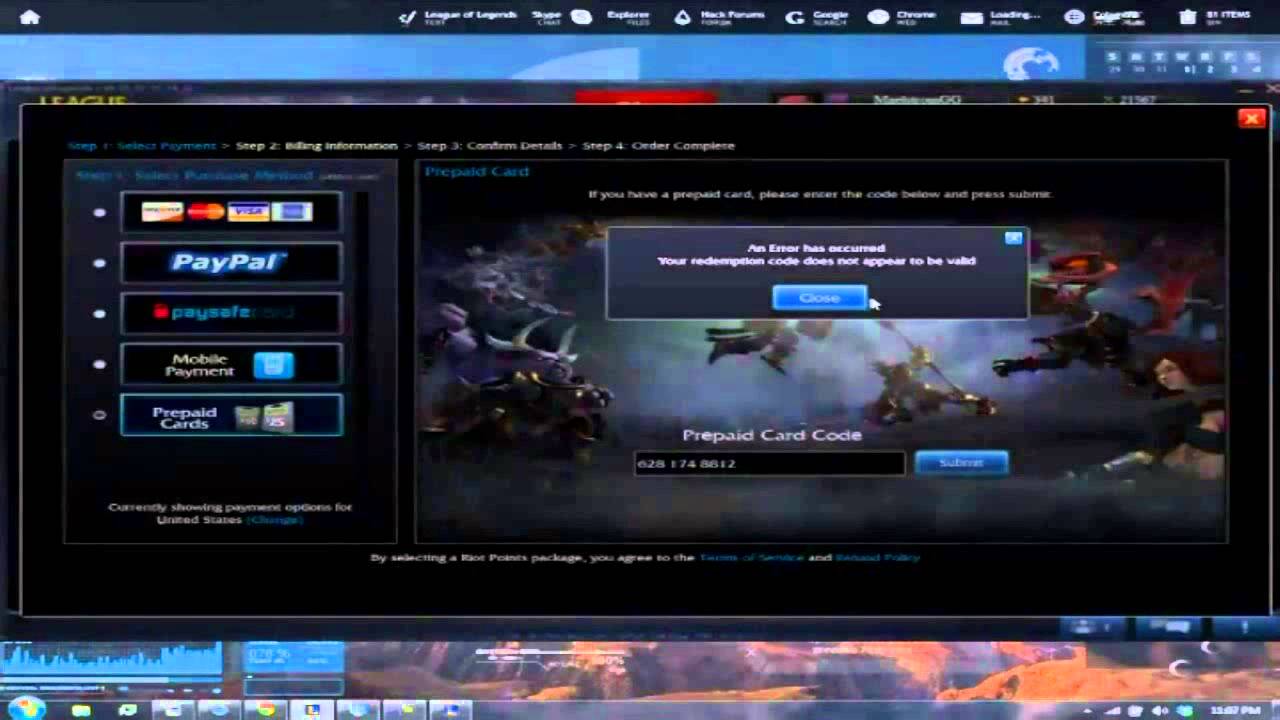
Task: Click the credit card logos payment option
Action: 231,212
